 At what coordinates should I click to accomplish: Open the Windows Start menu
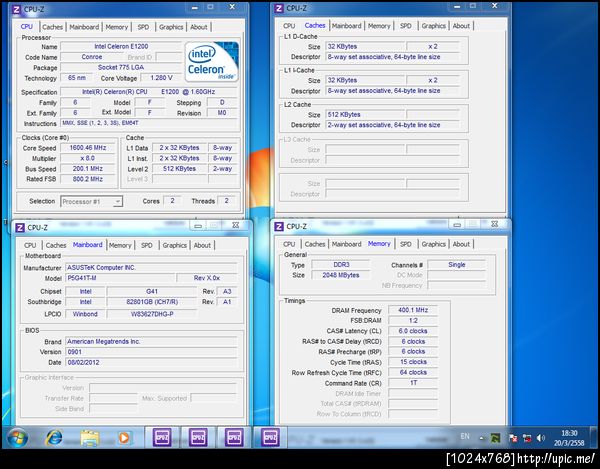point(17,437)
